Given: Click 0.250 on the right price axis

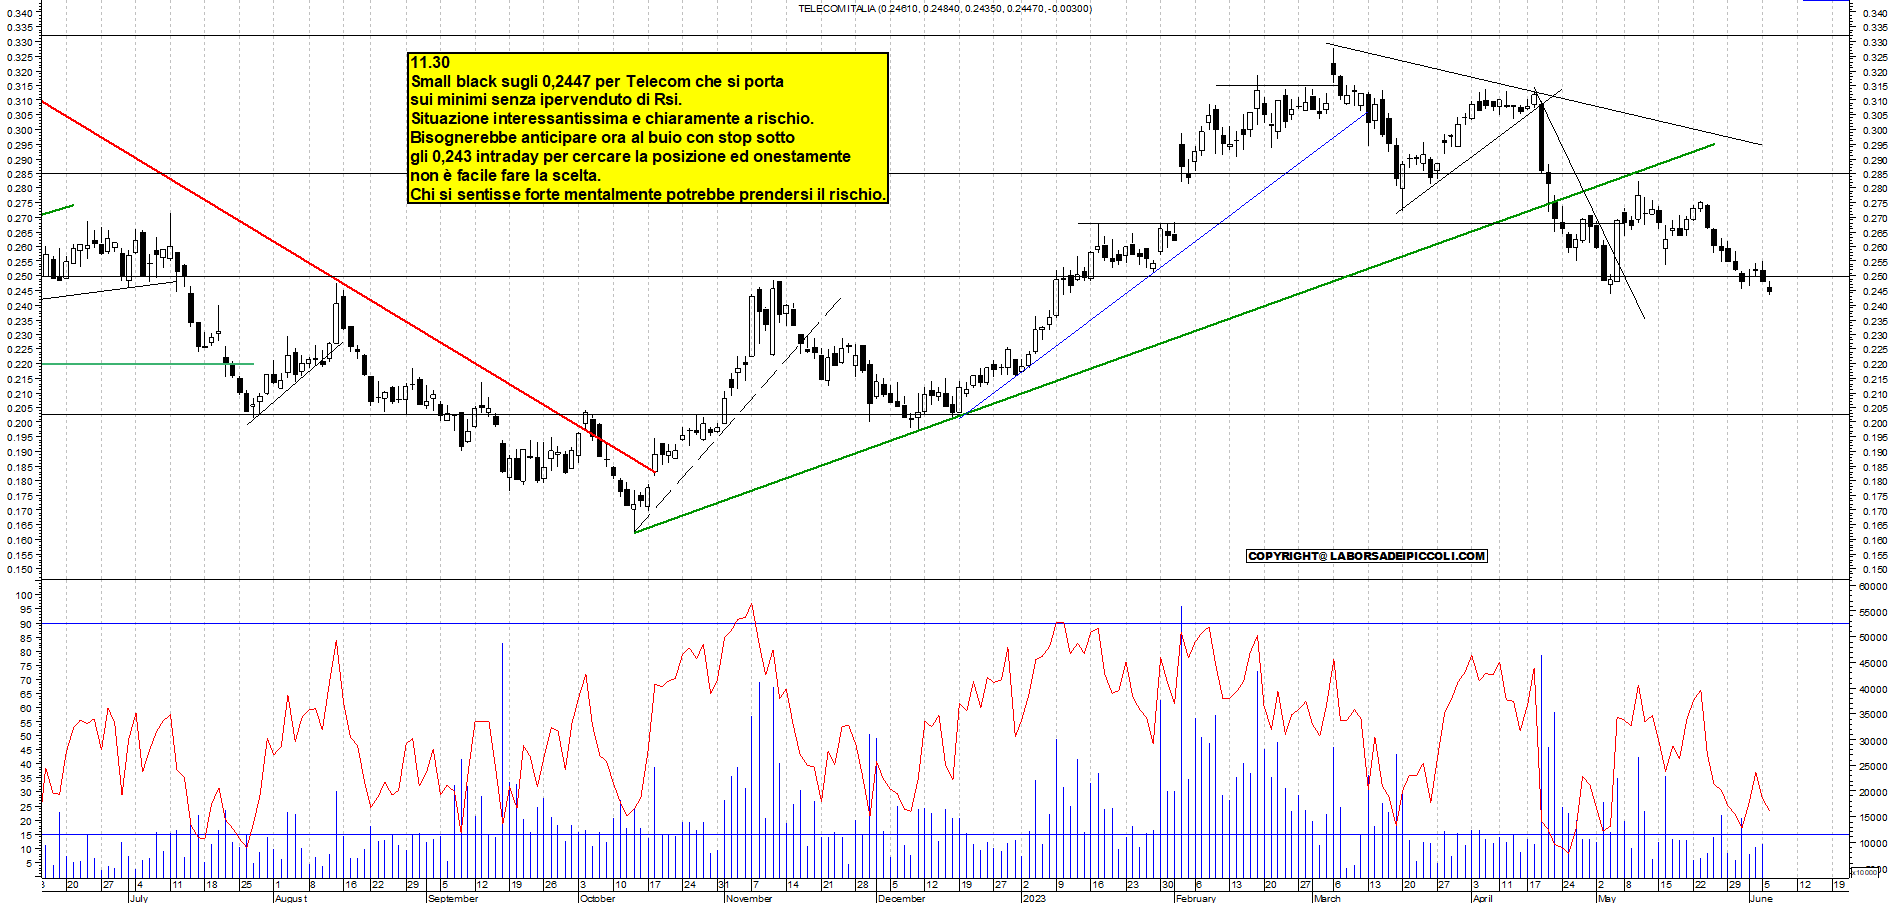Looking at the screenshot, I should [1874, 277].
